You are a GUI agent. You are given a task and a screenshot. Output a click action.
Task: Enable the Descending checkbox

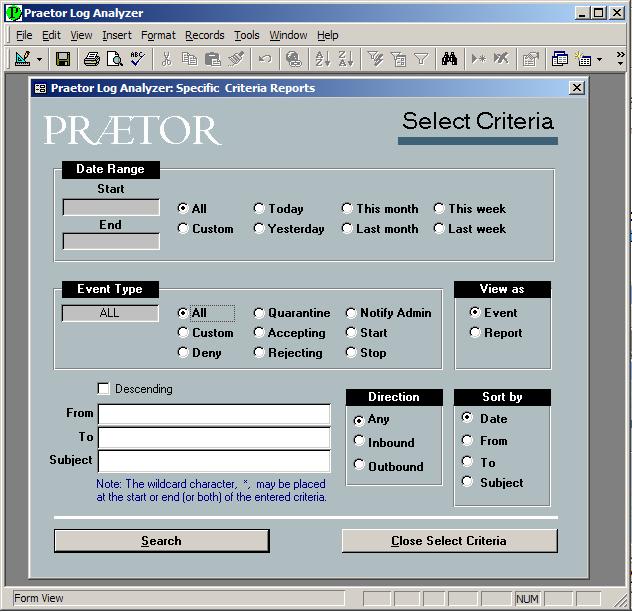click(104, 389)
